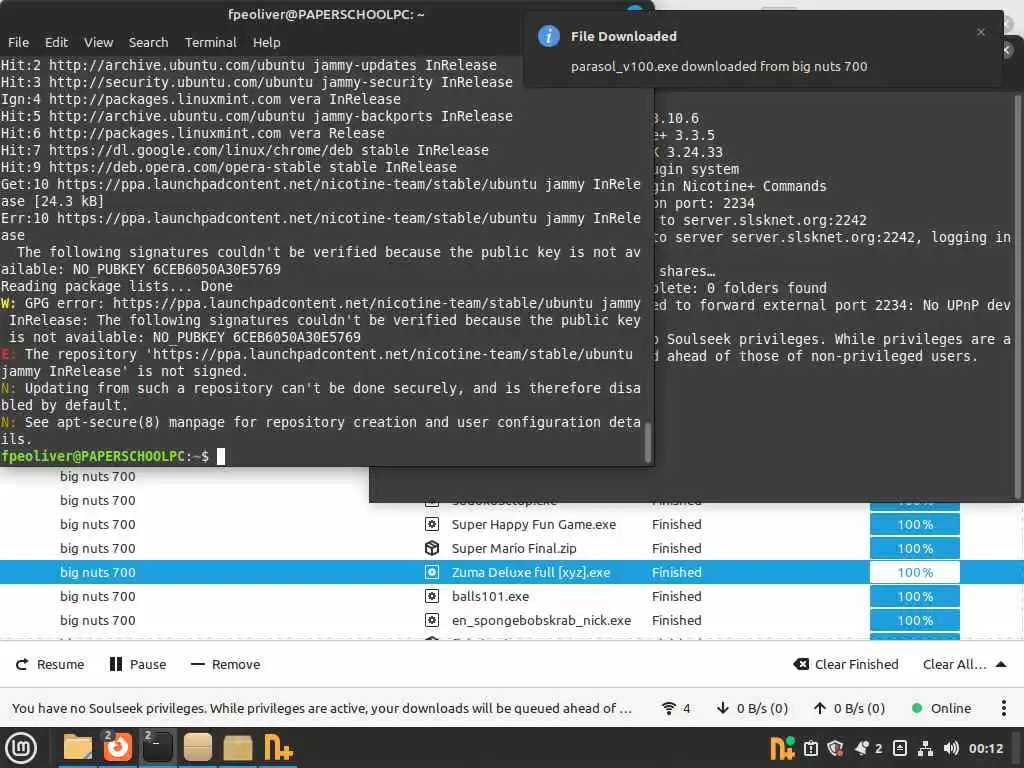
Task: Click the Pause button in Nicotine+
Action: pos(138,664)
